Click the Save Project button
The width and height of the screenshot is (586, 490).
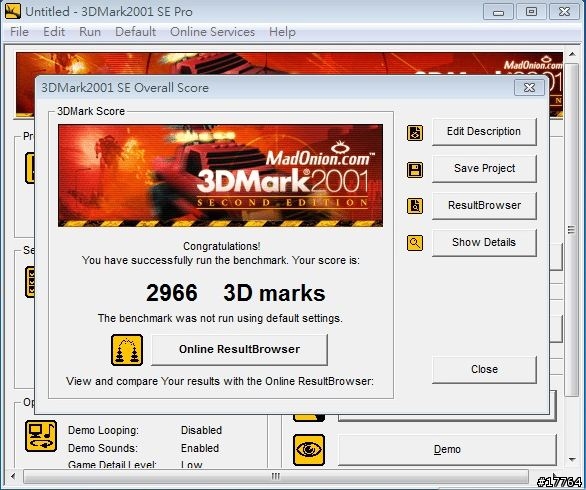[484, 169]
